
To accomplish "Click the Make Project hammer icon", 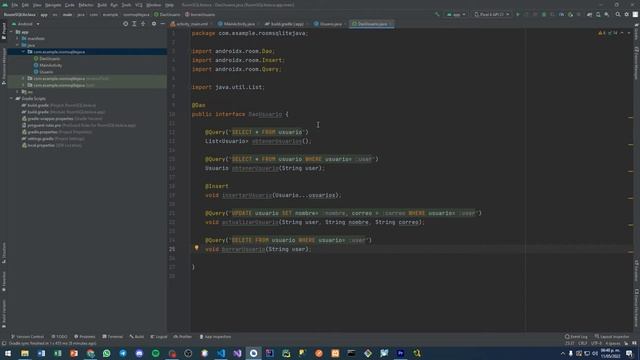I will point(437,15).
